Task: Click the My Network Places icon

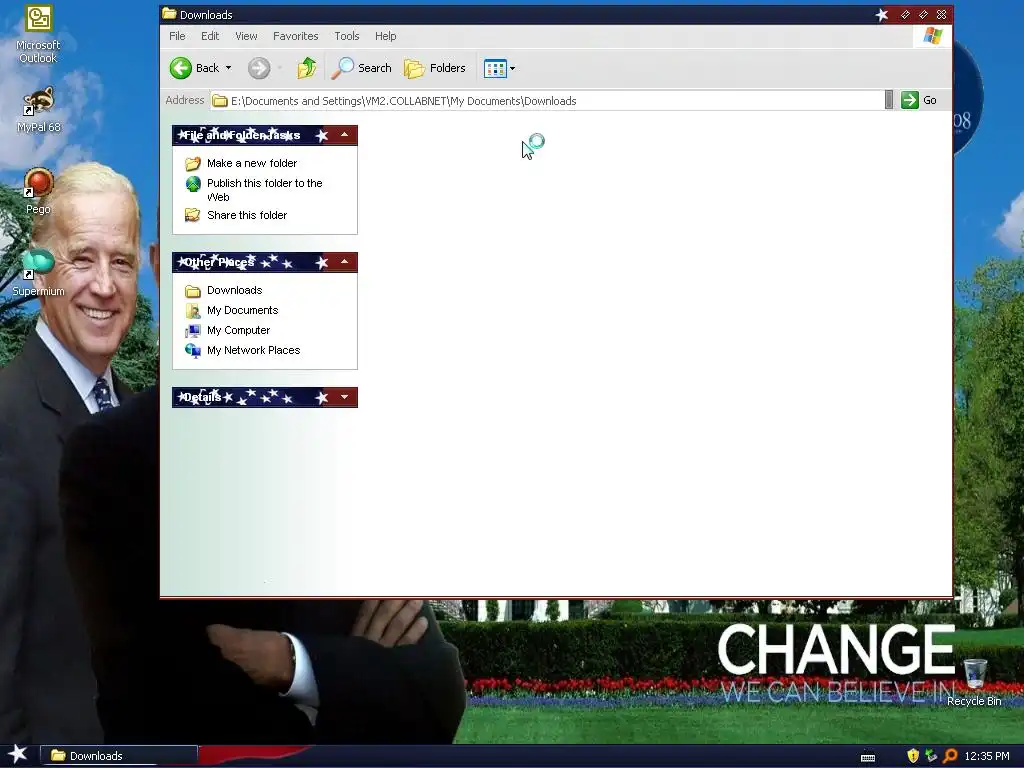Action: point(193,351)
